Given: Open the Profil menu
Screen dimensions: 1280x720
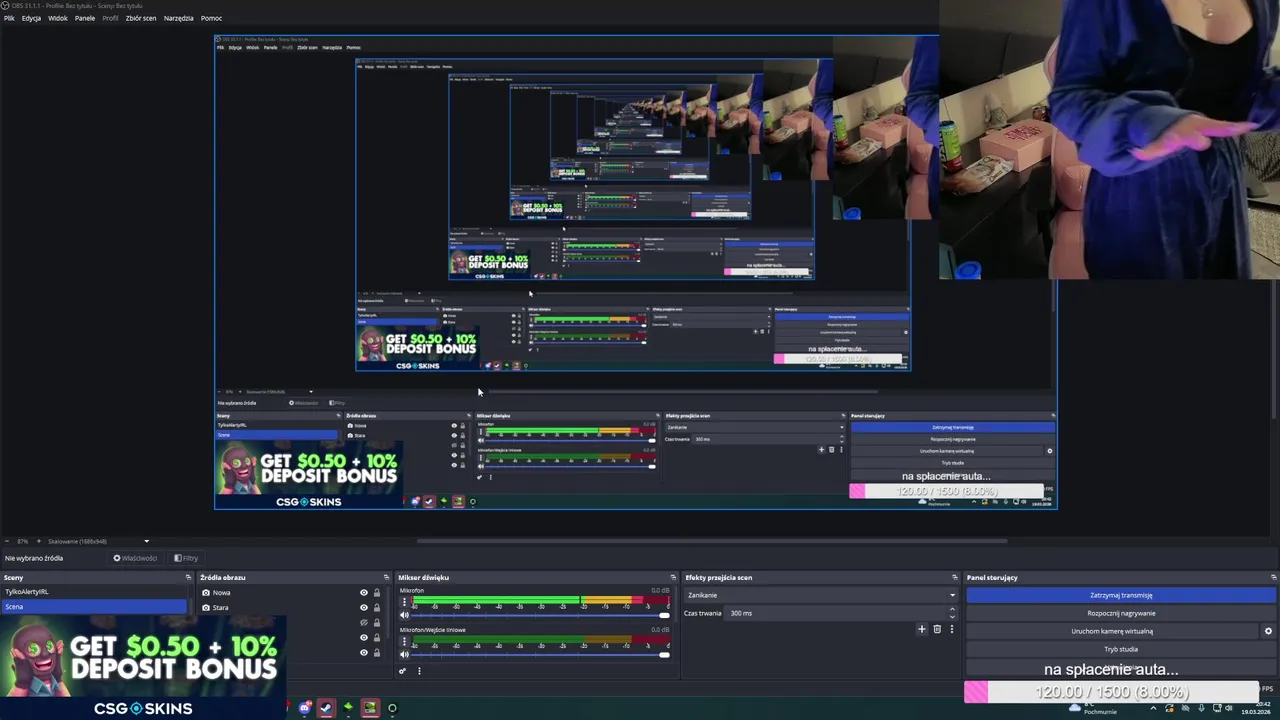Looking at the screenshot, I should pyautogui.click(x=110, y=18).
